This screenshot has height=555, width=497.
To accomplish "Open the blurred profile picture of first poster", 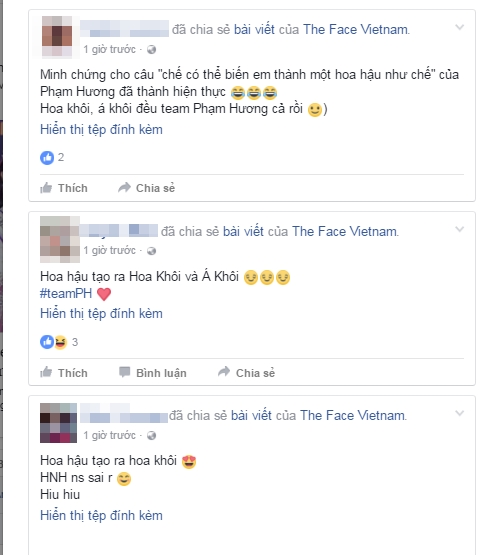I will [57, 36].
